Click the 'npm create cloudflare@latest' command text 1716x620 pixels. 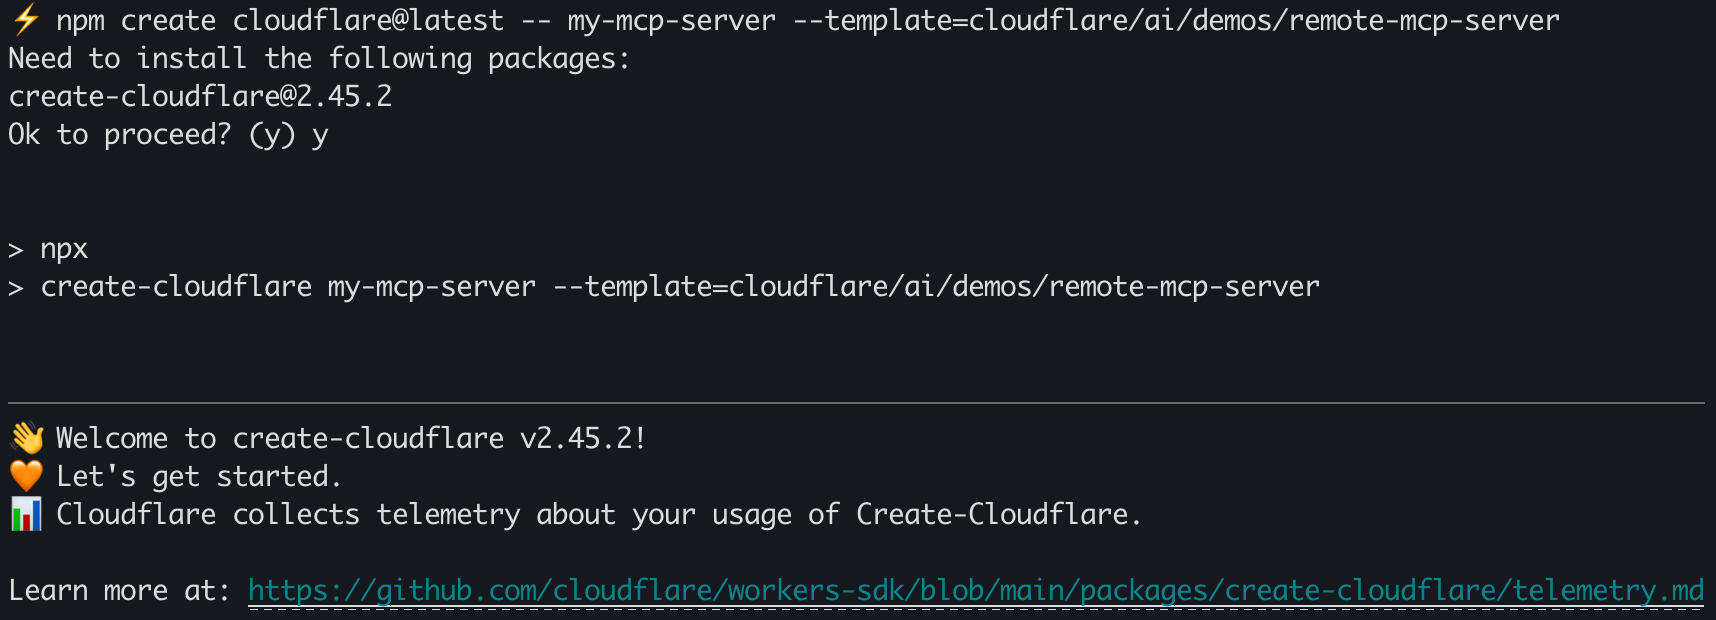coord(280,21)
